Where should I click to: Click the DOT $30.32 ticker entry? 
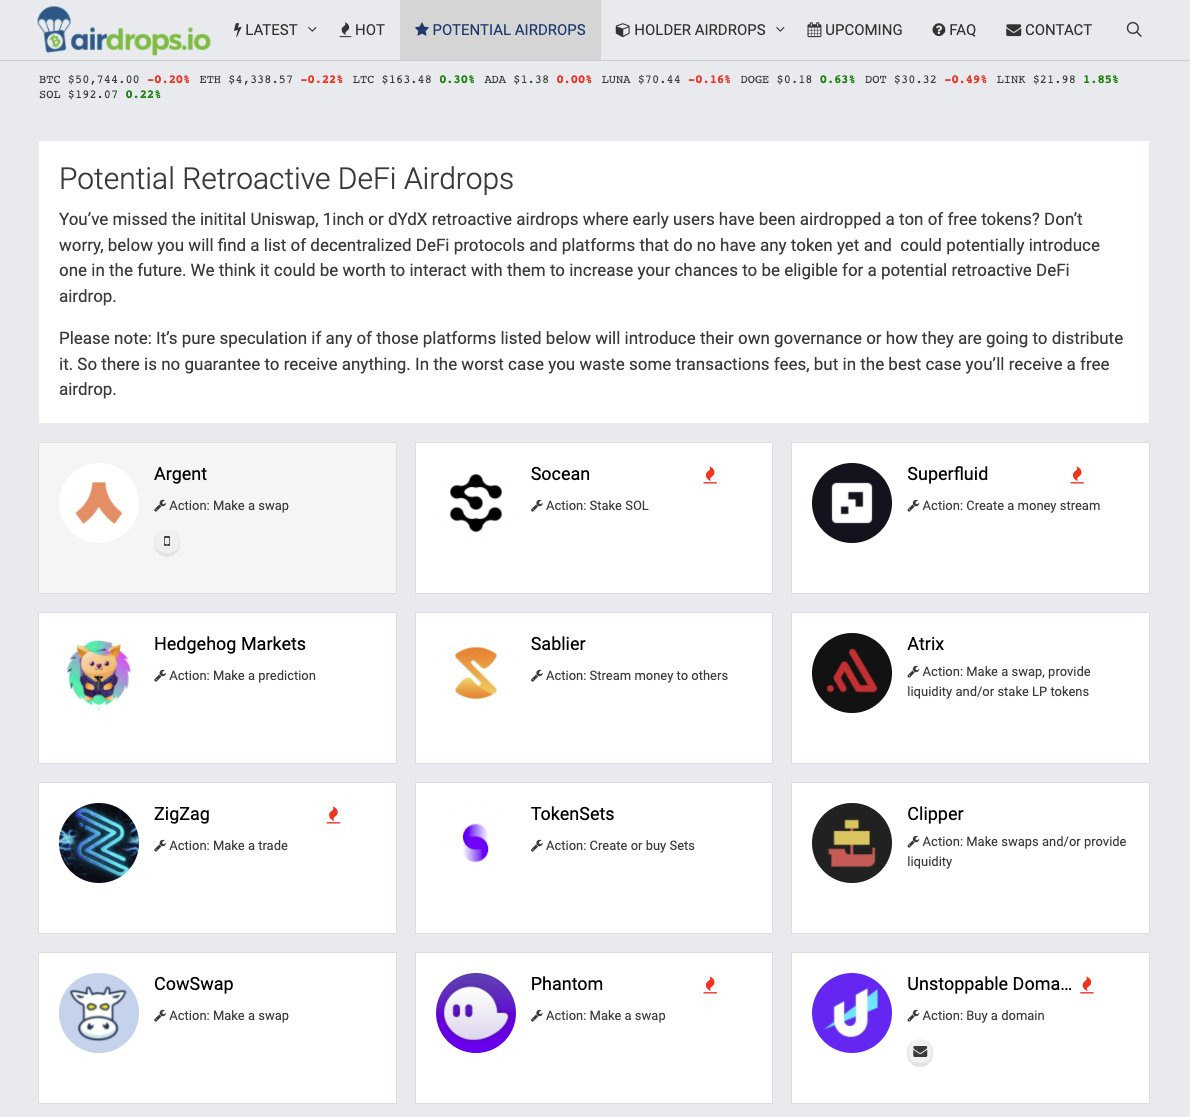click(x=925, y=79)
